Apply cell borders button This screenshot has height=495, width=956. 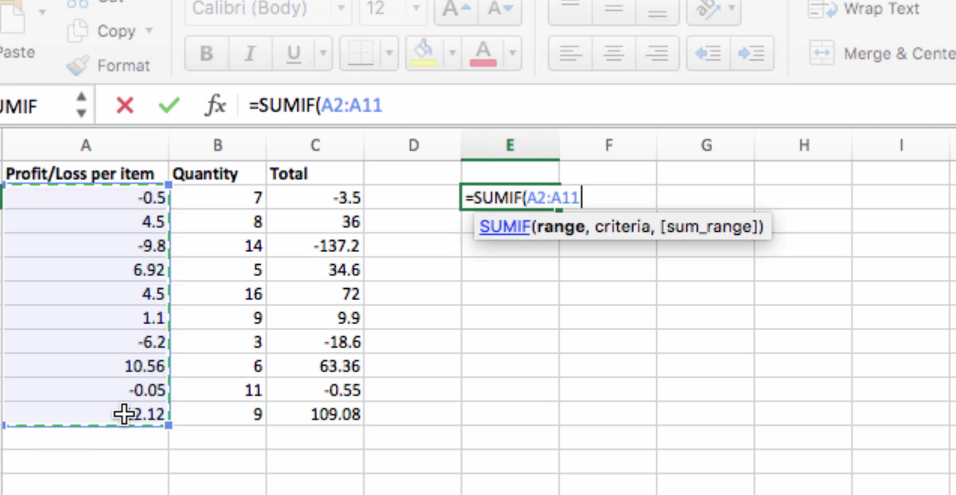(x=360, y=54)
